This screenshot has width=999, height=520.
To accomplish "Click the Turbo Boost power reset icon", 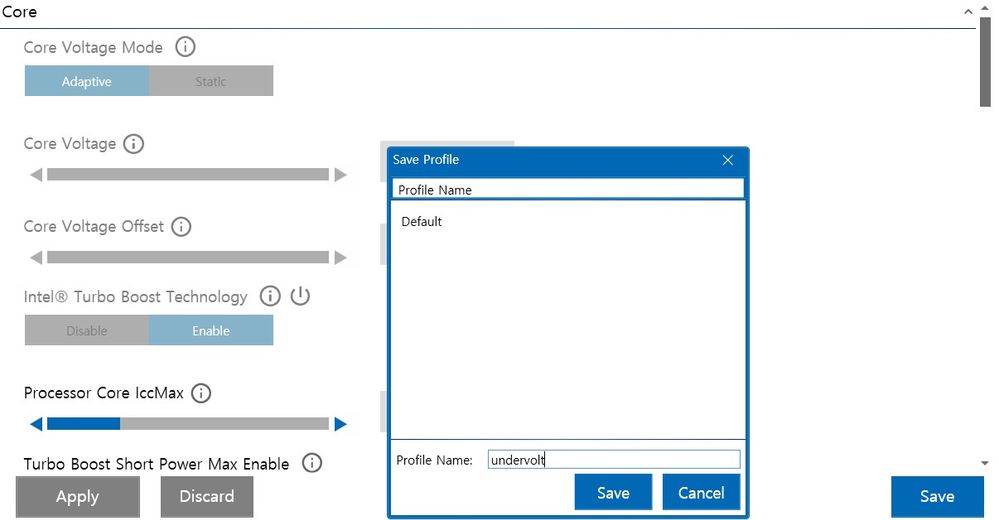I will click(299, 296).
